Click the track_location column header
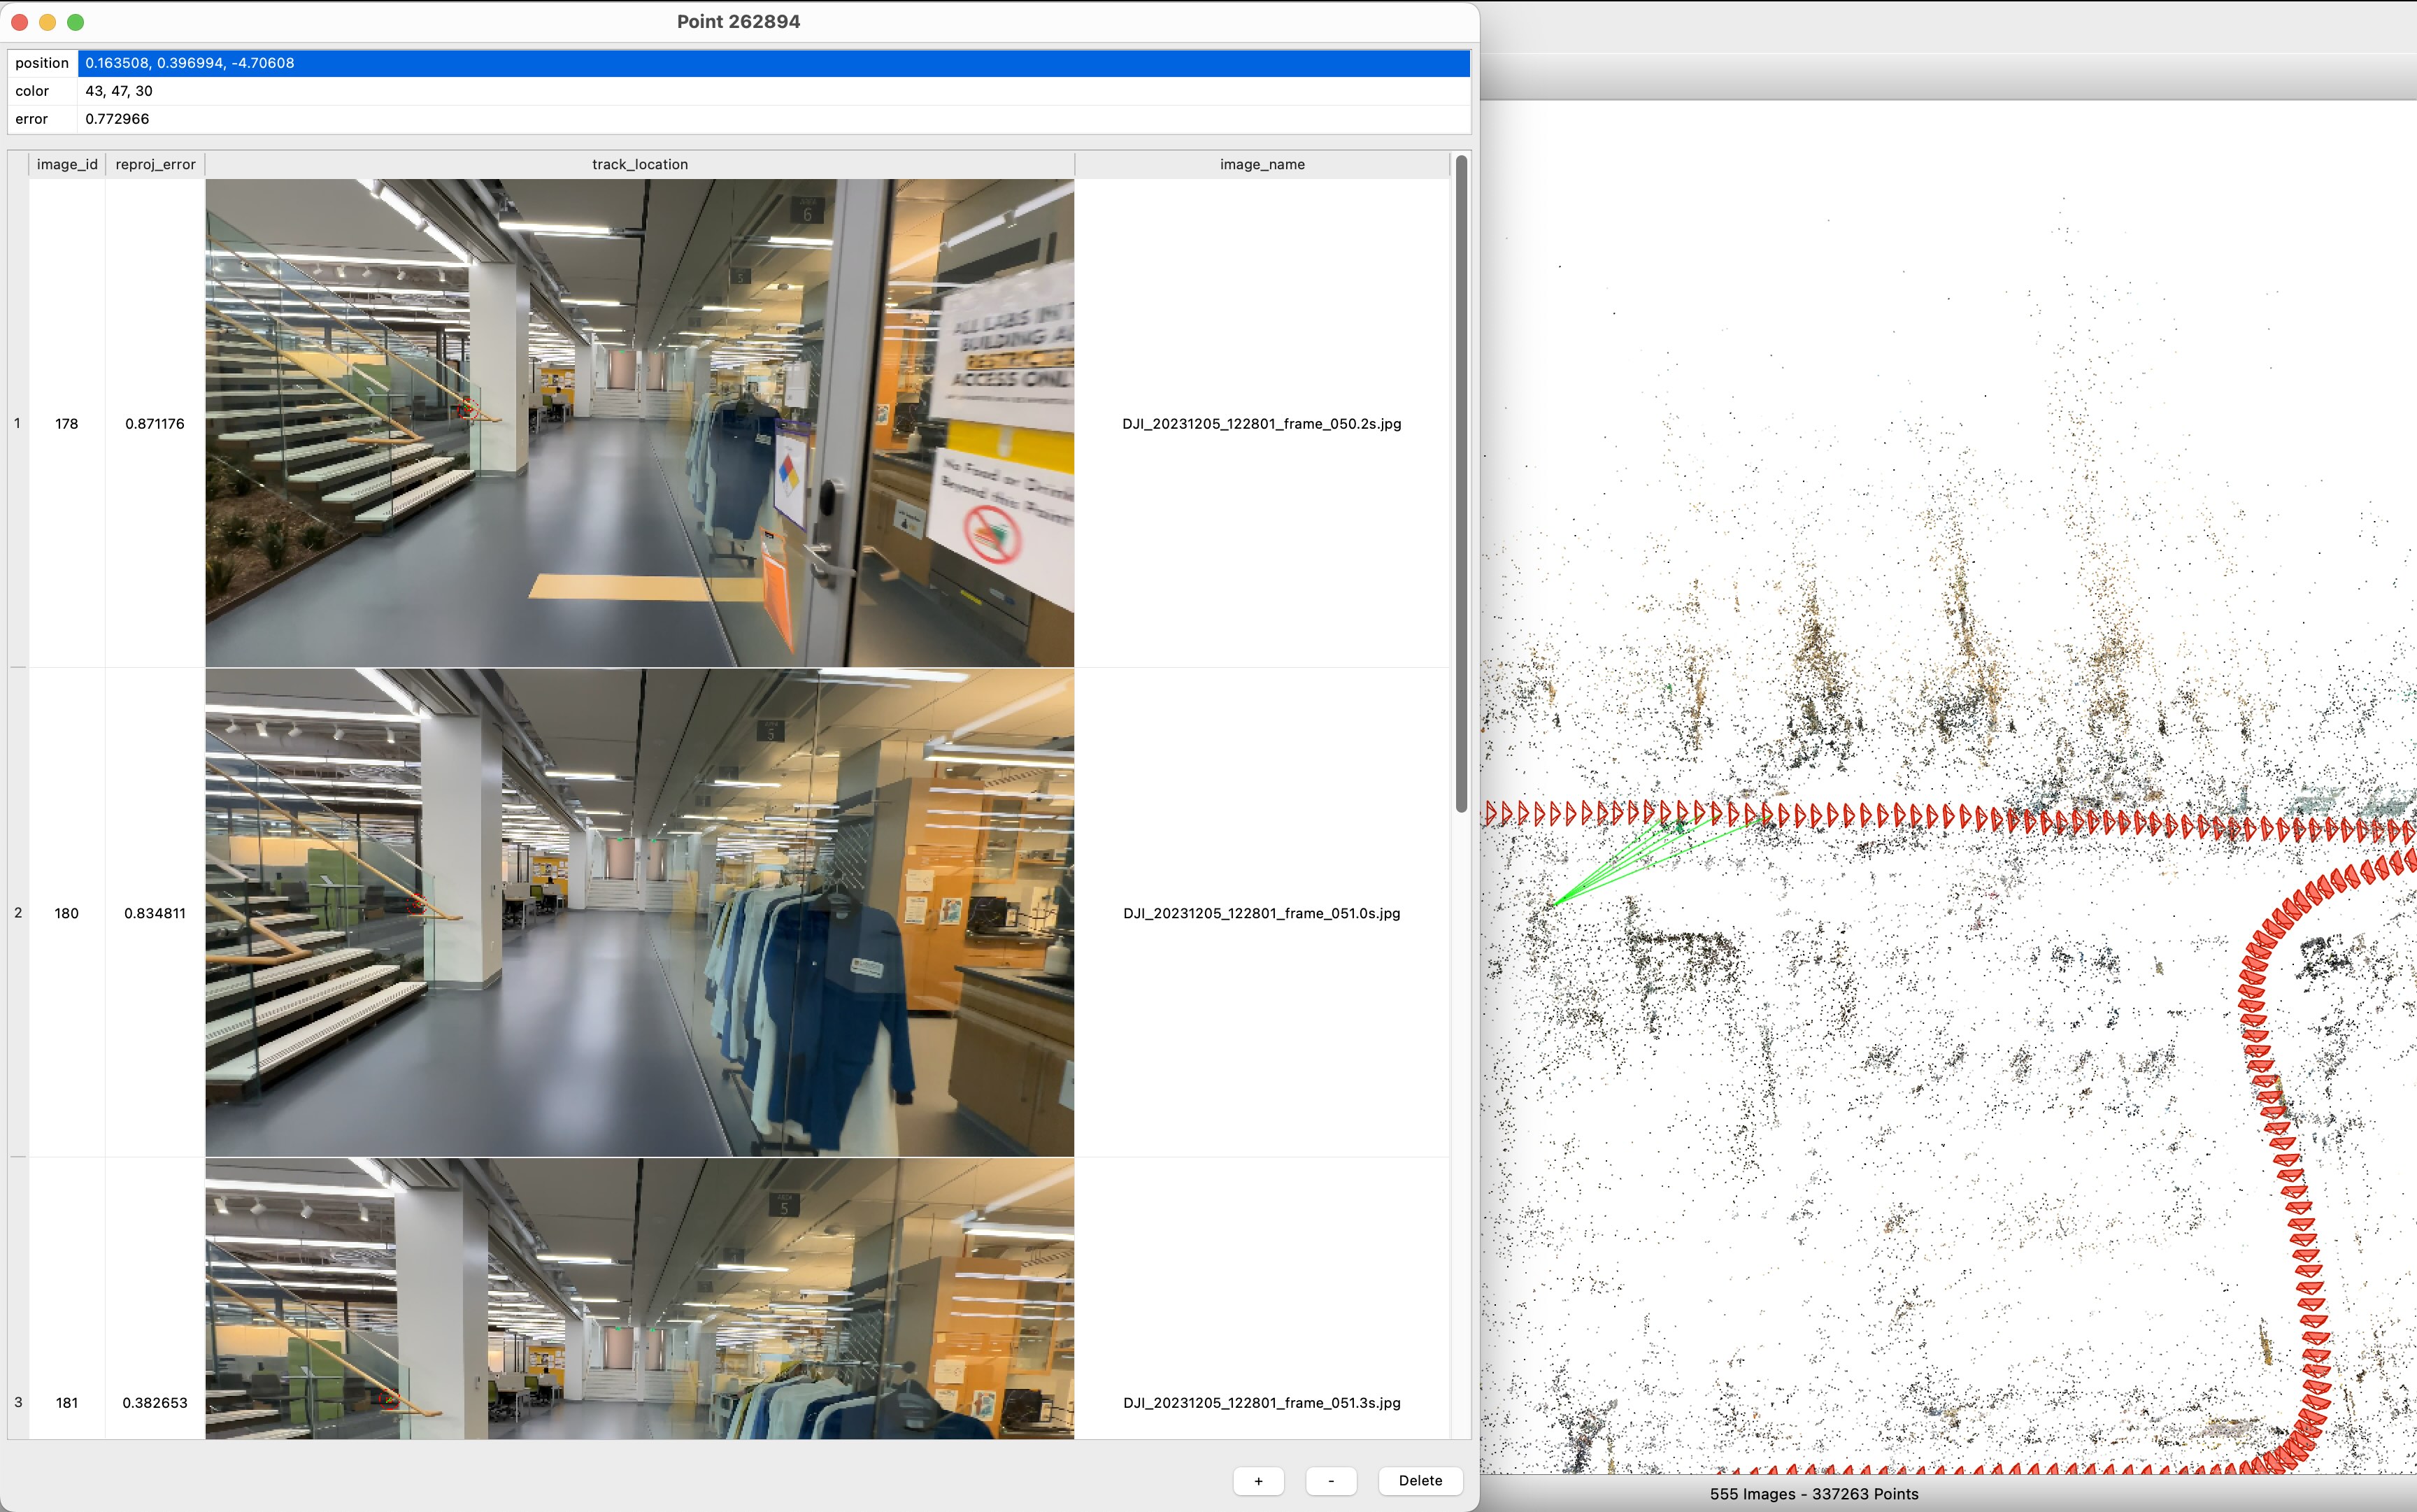The width and height of the screenshot is (2417, 1512). coord(639,164)
